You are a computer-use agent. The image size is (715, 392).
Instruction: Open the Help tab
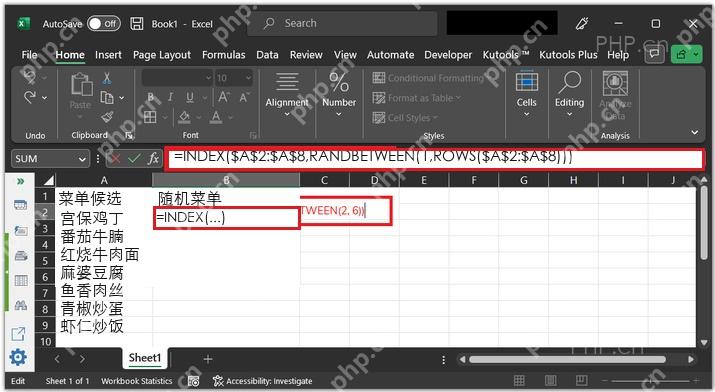coord(618,55)
